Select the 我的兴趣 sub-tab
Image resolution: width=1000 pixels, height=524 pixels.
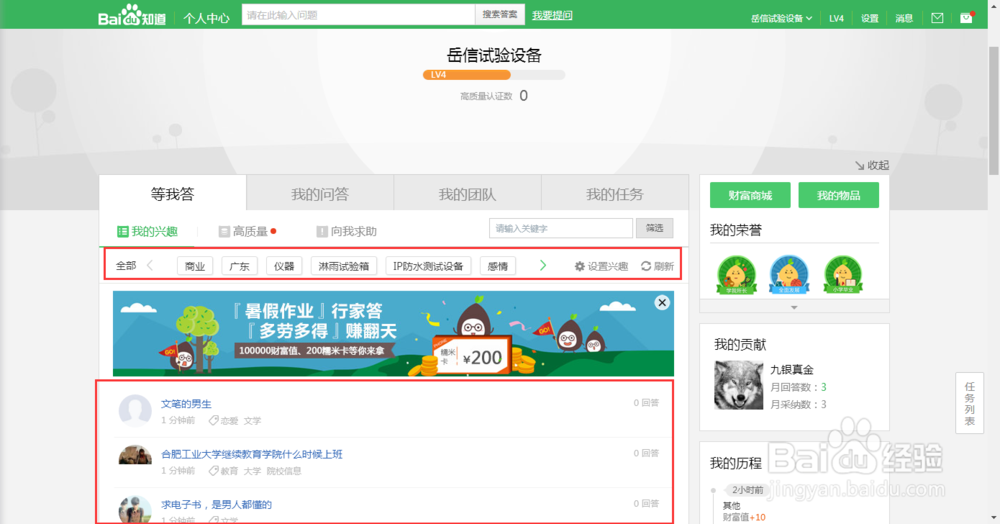147,231
